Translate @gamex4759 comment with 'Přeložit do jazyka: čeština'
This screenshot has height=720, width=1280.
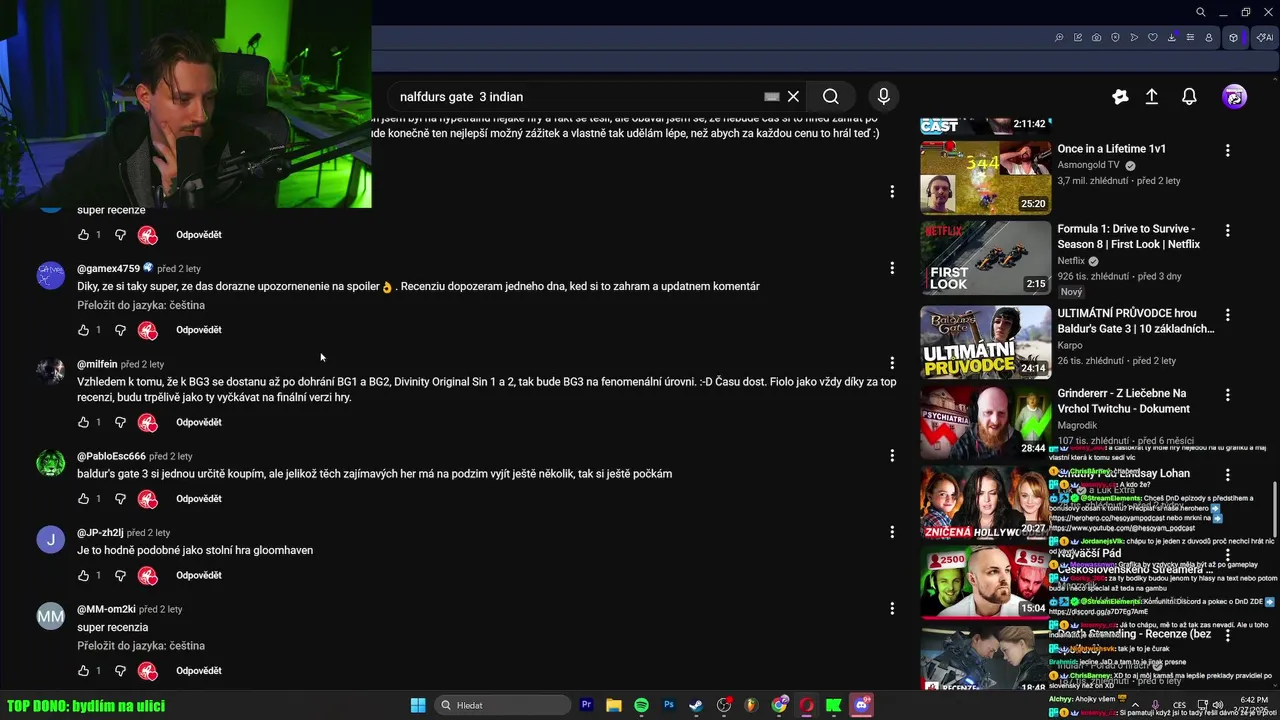(x=141, y=305)
